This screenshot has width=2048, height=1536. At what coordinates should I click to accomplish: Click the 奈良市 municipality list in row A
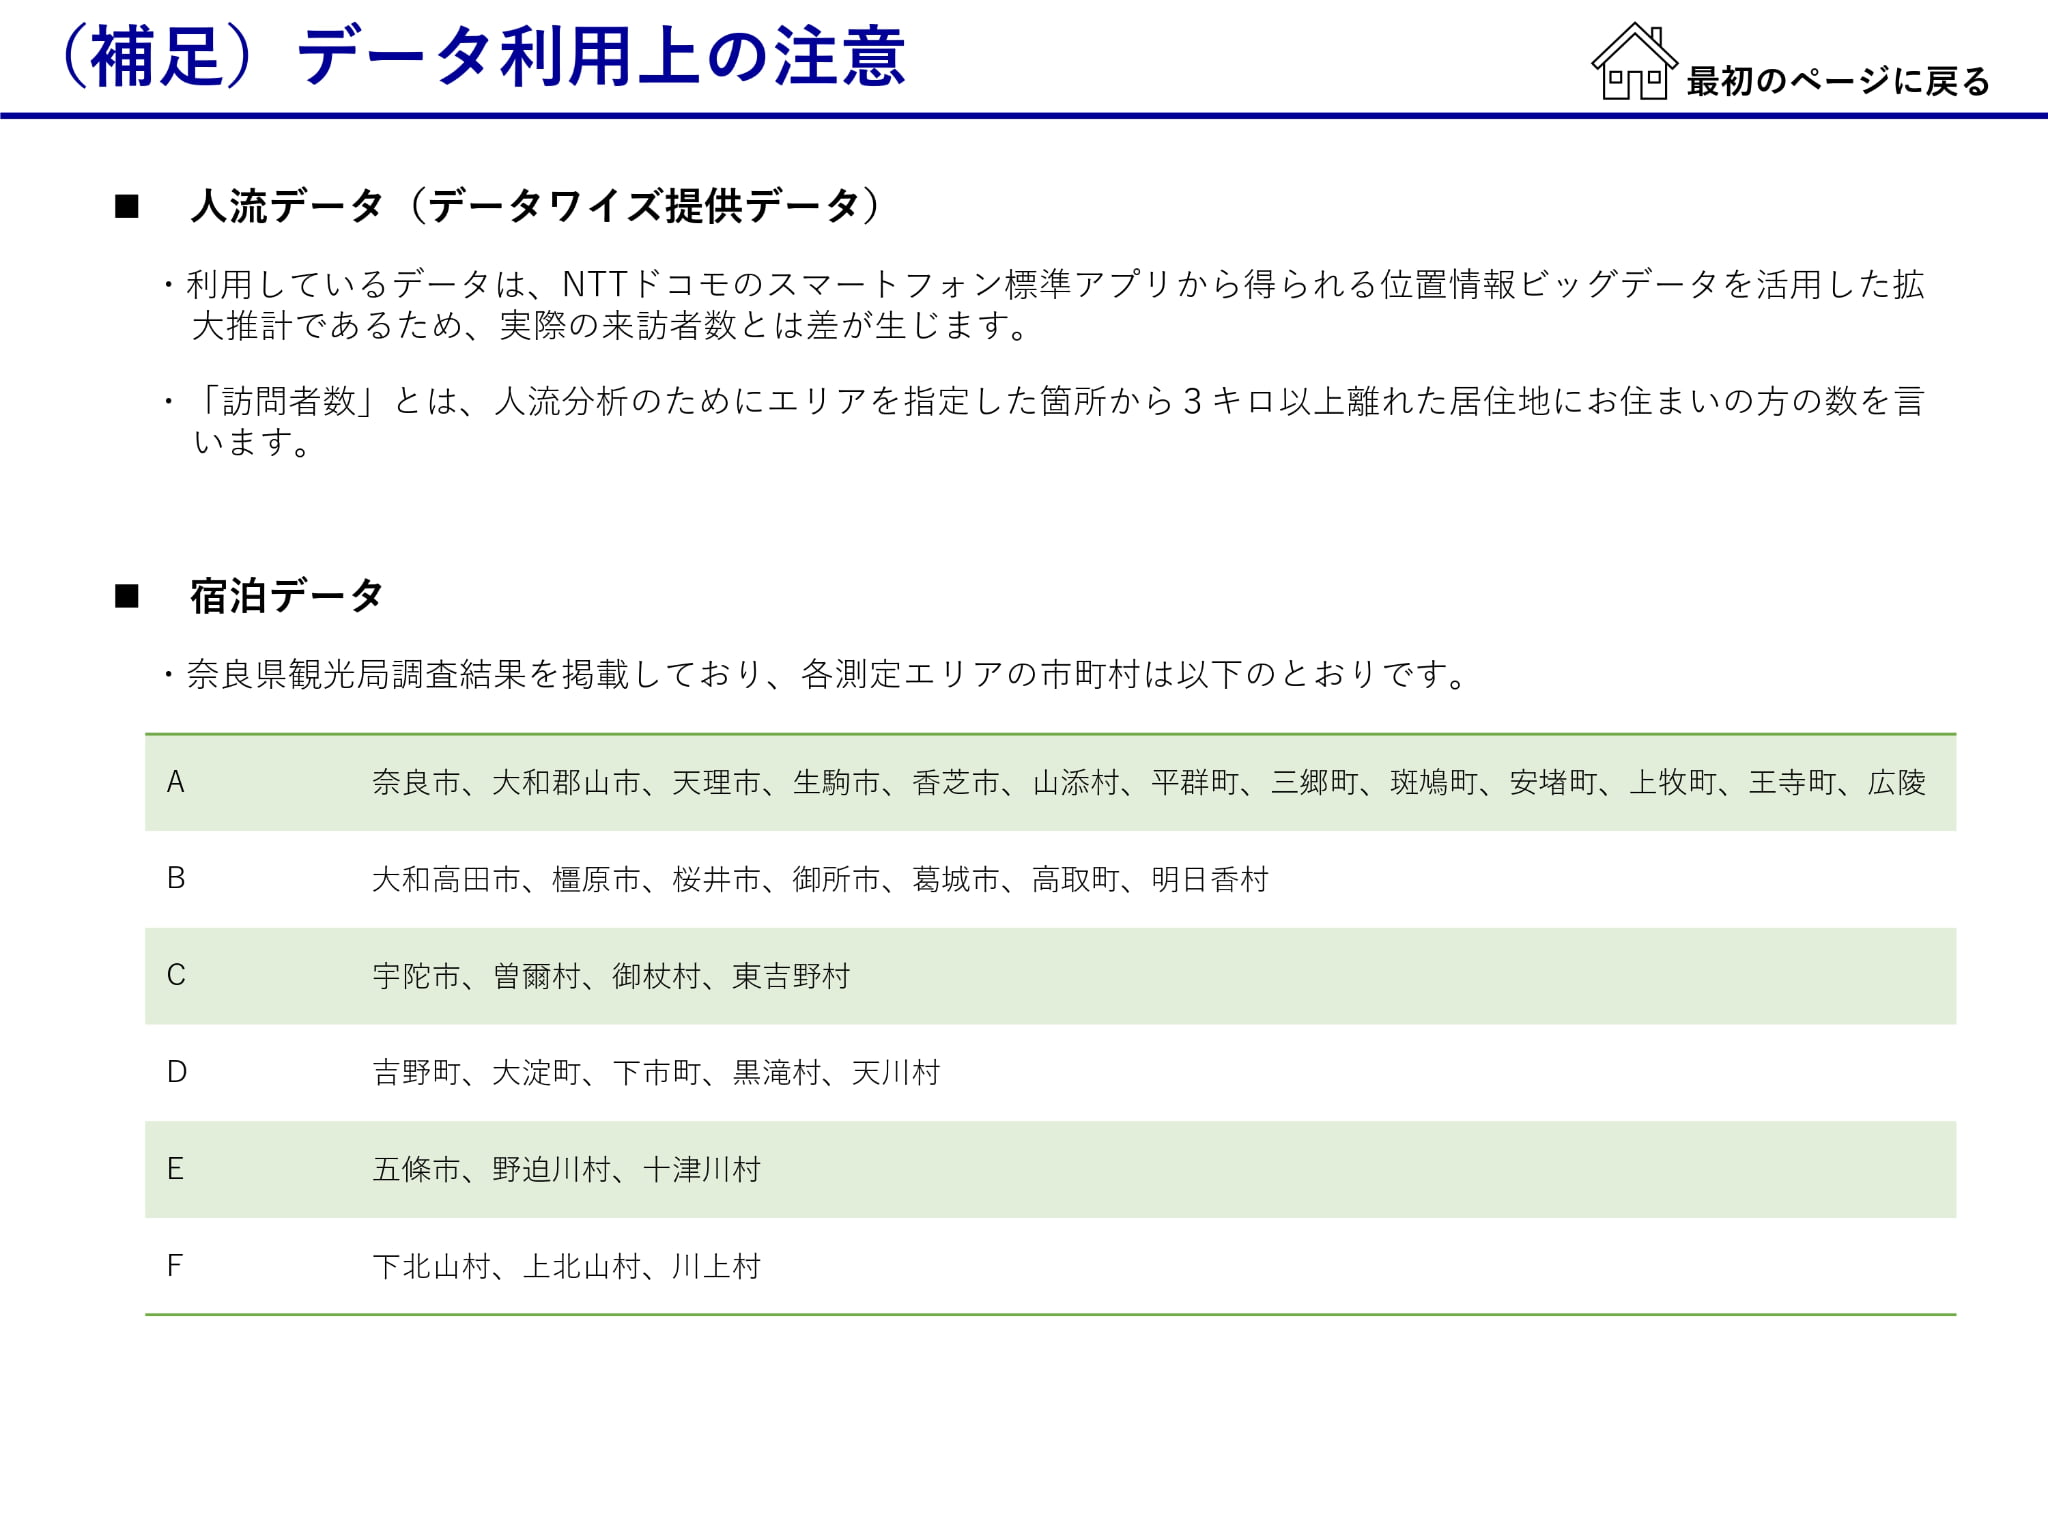pos(1148,782)
